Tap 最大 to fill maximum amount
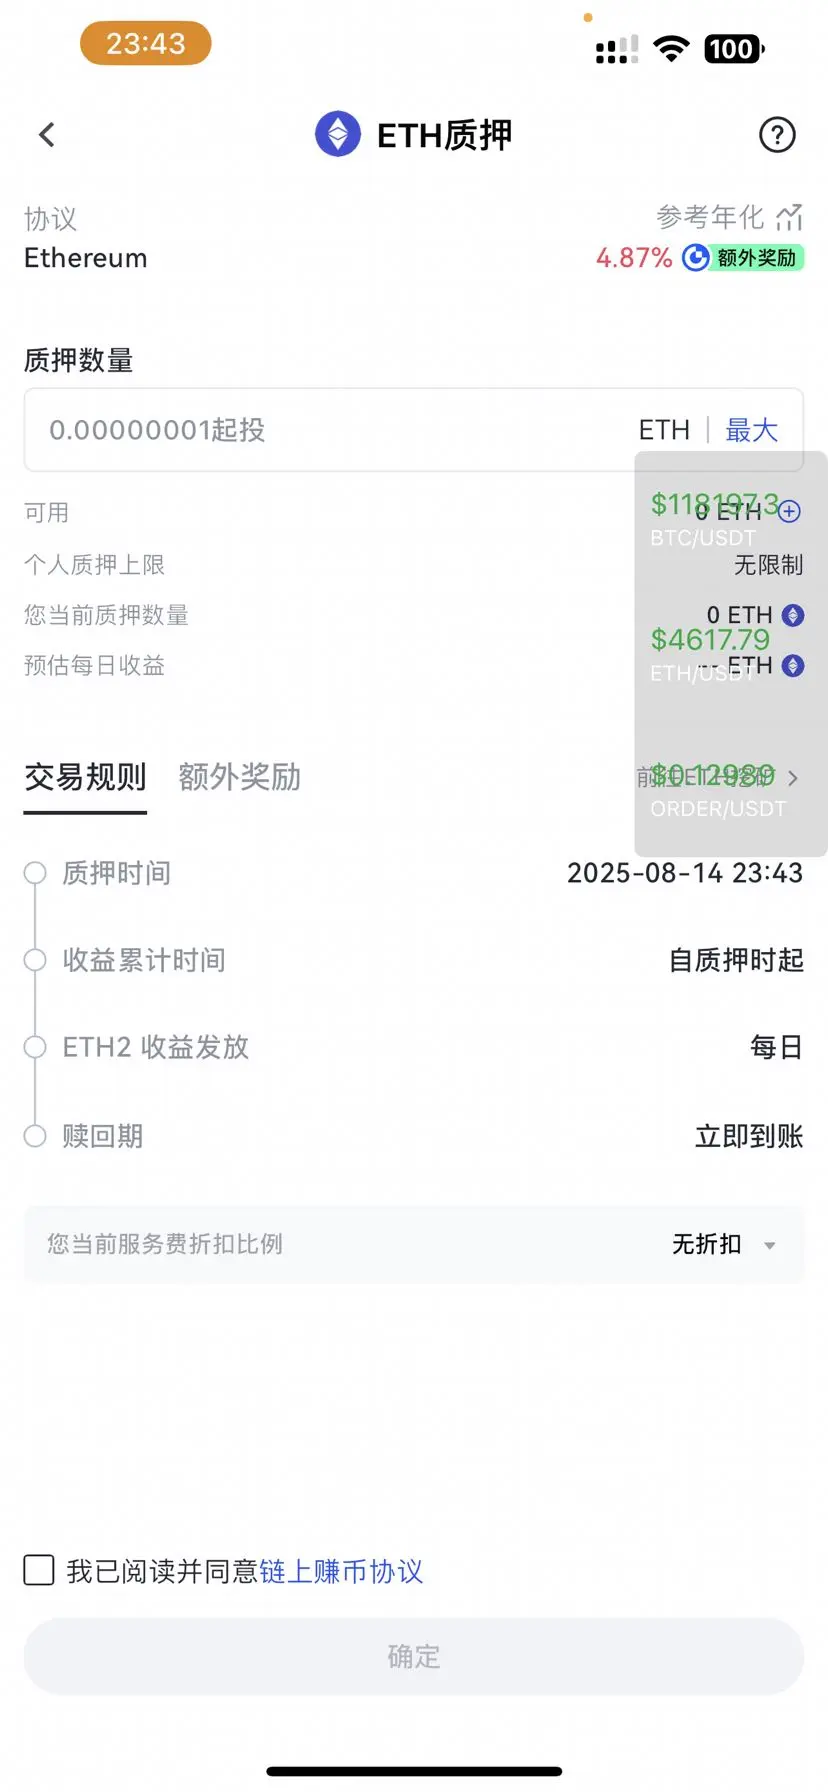 click(x=751, y=430)
